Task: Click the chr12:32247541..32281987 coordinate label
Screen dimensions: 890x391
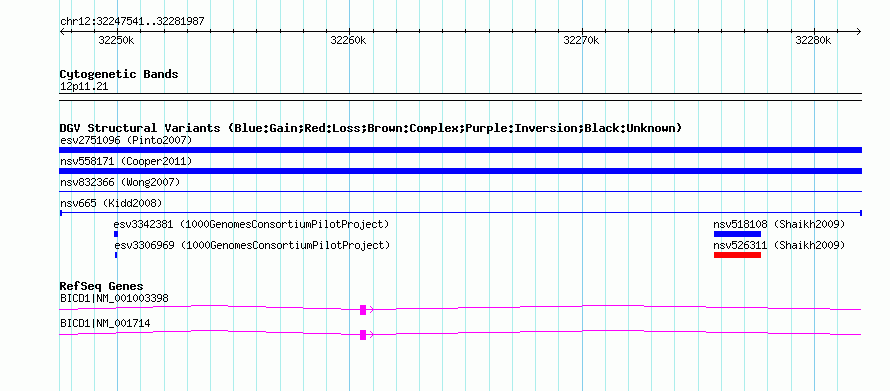Action: [132, 22]
